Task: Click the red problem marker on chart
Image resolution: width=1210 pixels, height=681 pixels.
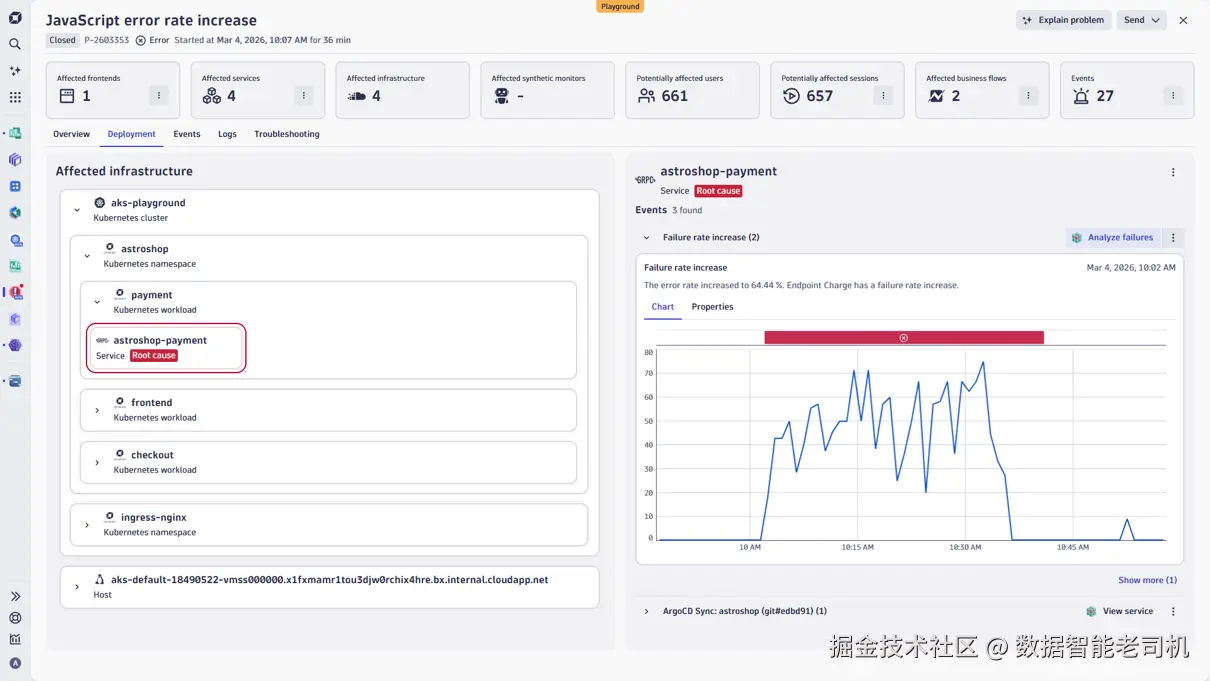Action: [903, 338]
